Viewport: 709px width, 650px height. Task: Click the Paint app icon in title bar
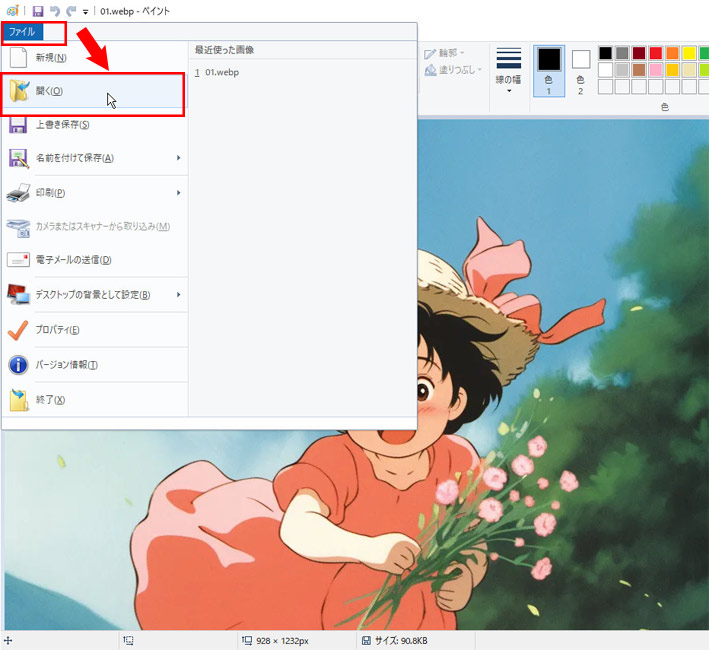[x=12, y=10]
